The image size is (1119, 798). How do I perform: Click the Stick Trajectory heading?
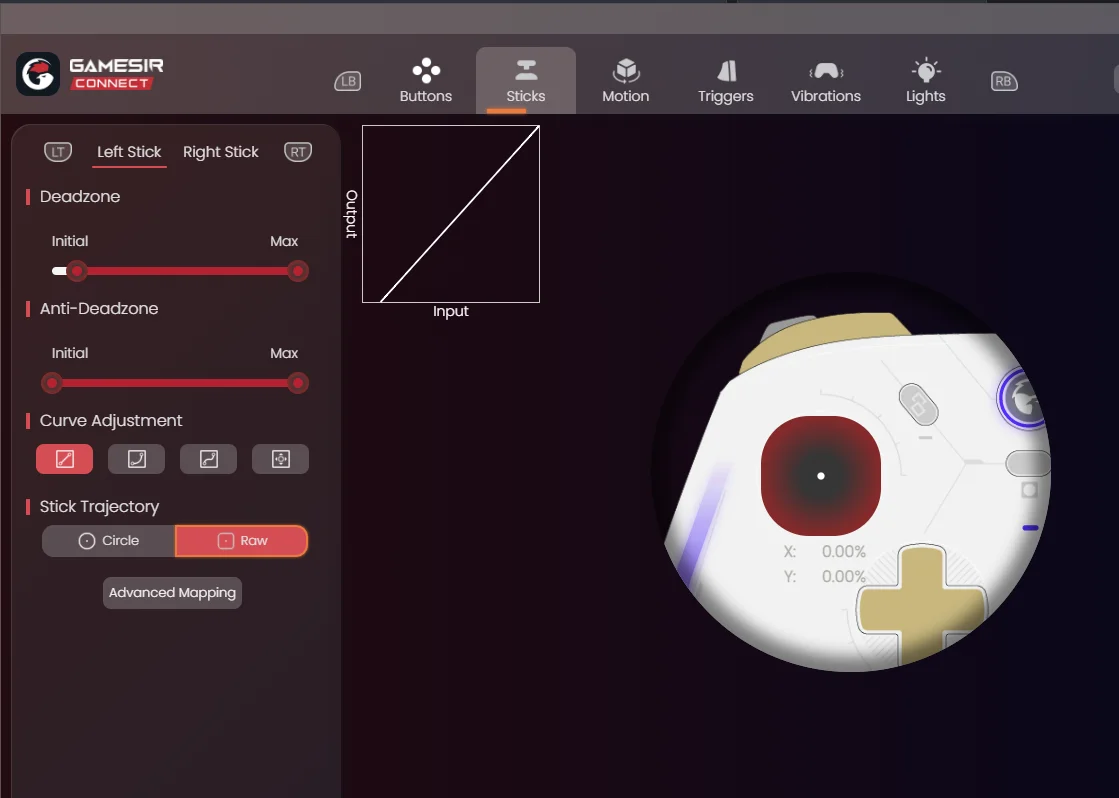click(99, 507)
